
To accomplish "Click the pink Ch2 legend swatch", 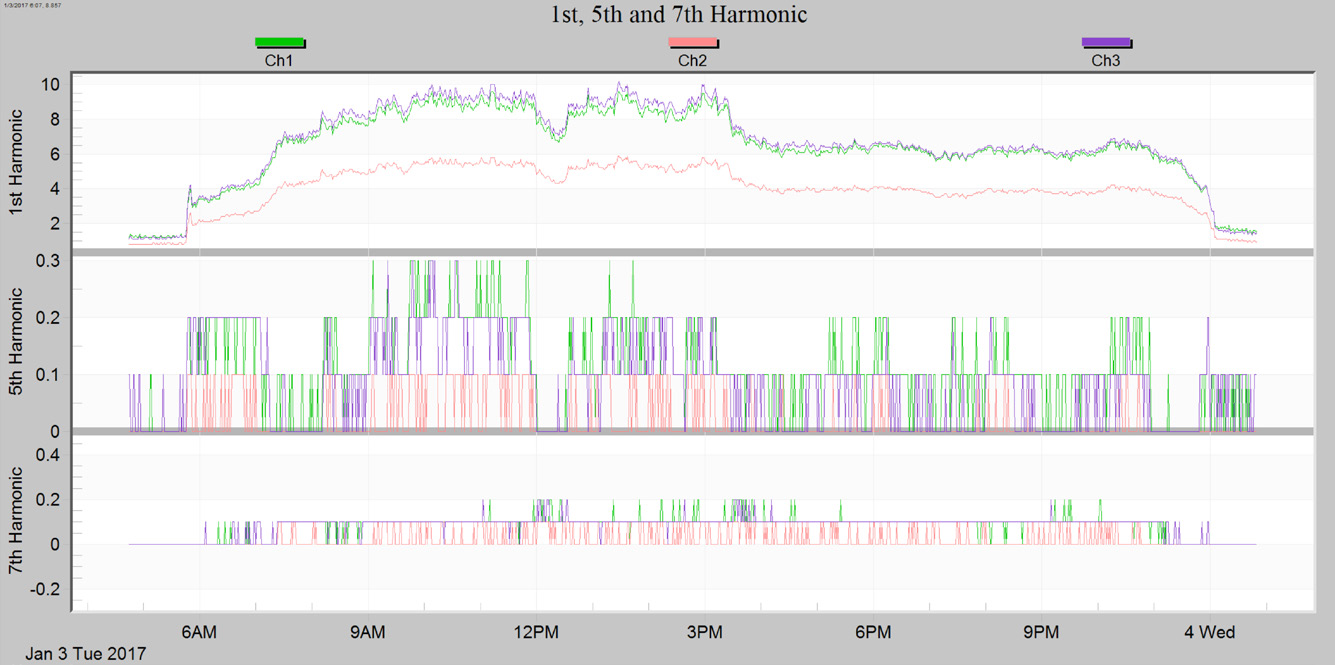I will (693, 42).
